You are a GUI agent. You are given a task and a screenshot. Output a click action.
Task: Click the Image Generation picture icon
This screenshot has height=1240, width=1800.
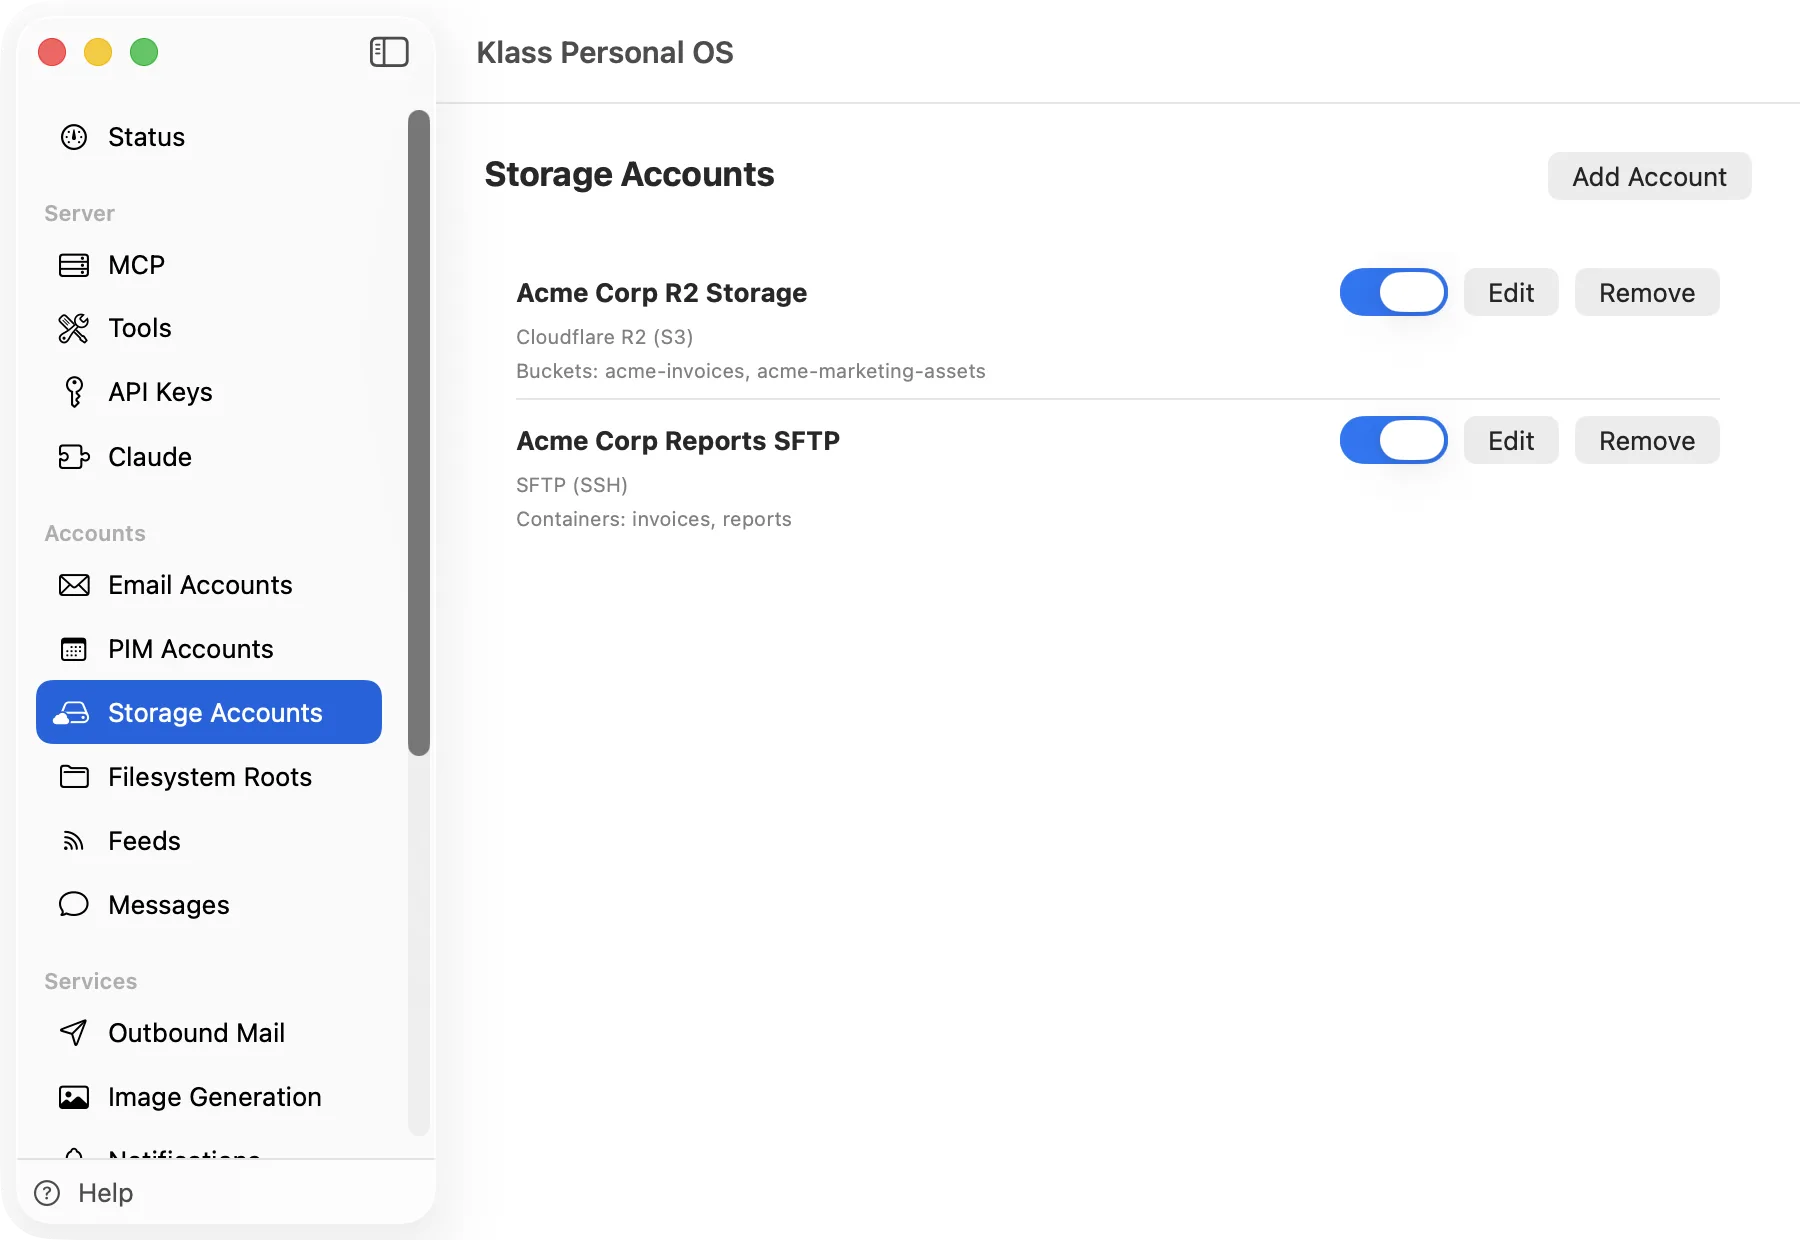tap(74, 1097)
